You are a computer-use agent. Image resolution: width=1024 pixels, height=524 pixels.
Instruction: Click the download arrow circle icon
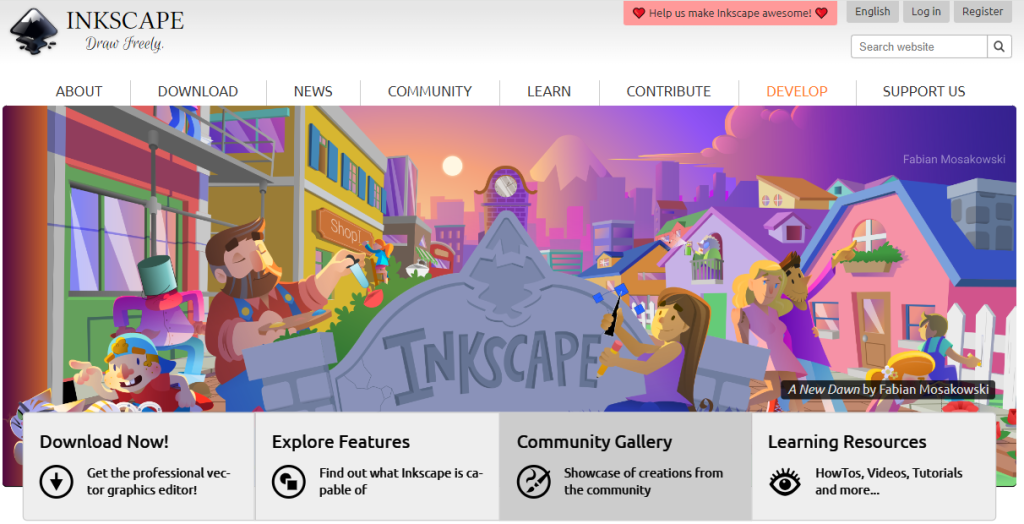pos(56,482)
